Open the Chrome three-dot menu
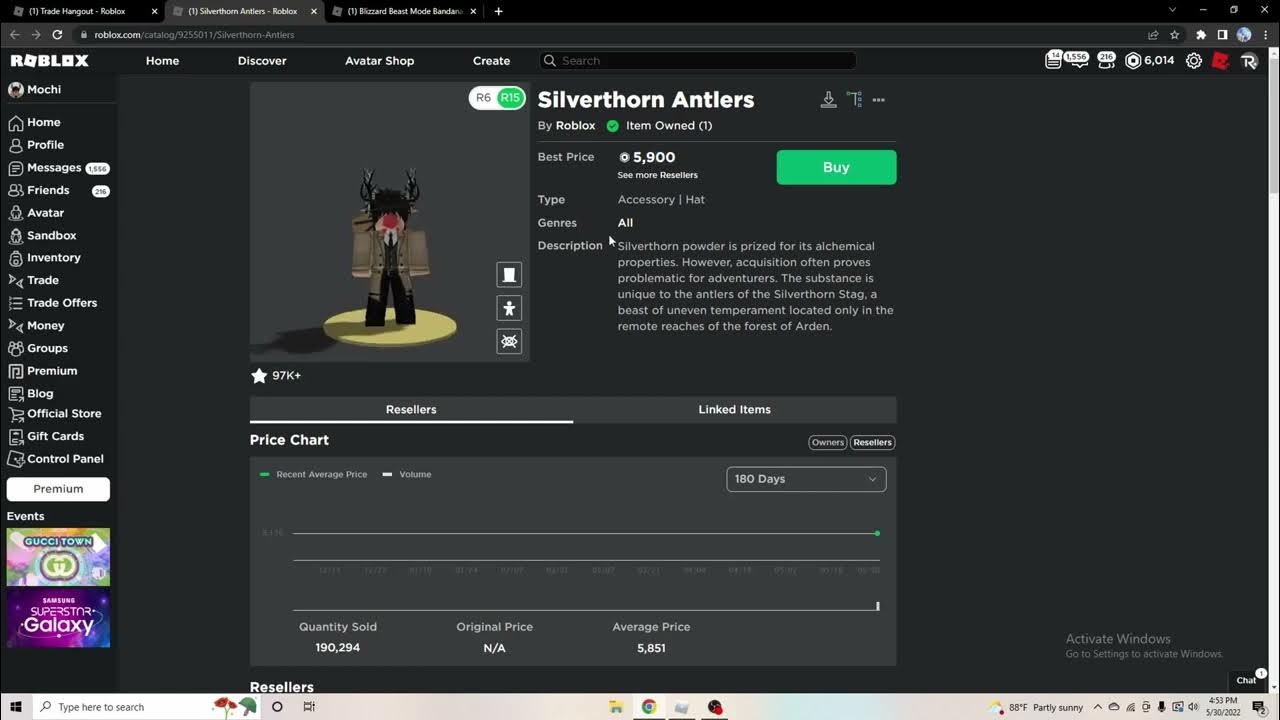This screenshot has width=1280, height=720. click(1266, 35)
